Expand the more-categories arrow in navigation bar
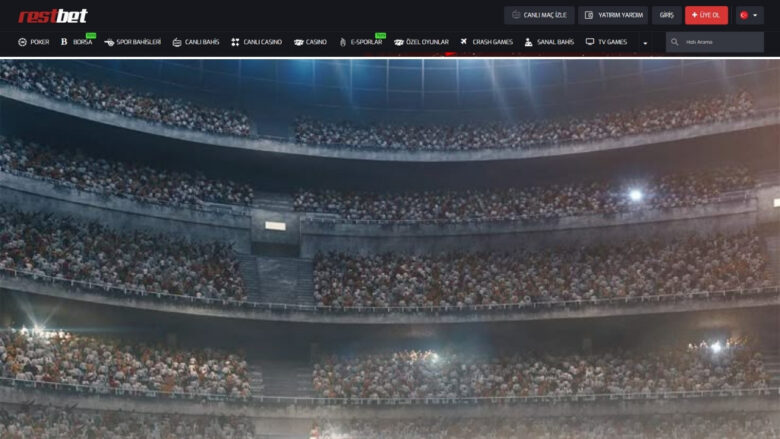 pyautogui.click(x=645, y=43)
